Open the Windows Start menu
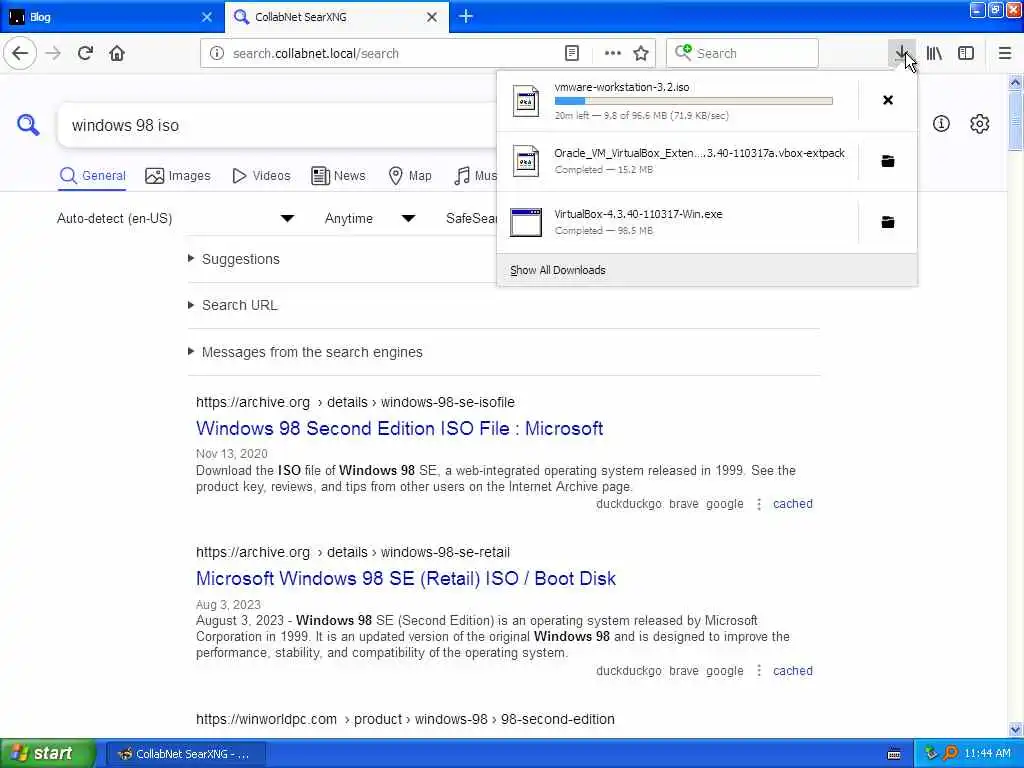The width and height of the screenshot is (1024, 768). click(48, 754)
